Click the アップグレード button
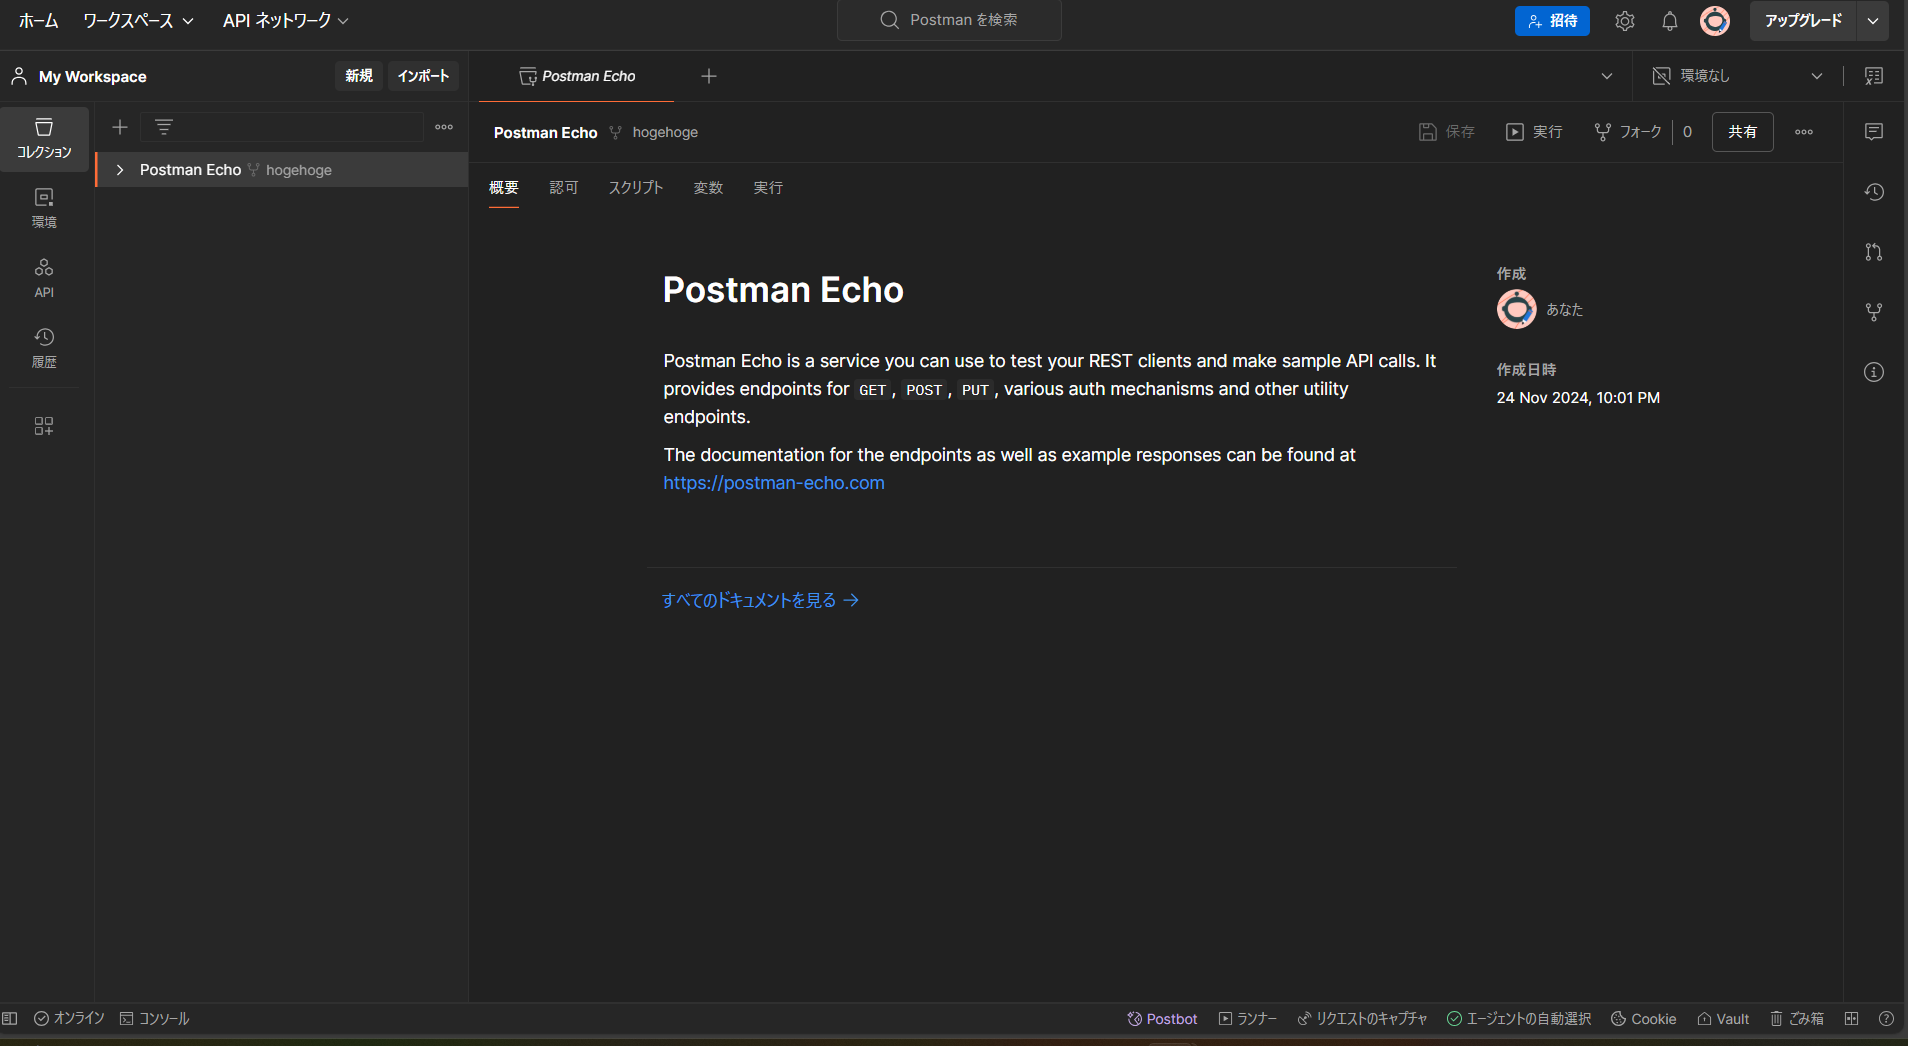This screenshot has height=1046, width=1908. pyautogui.click(x=1803, y=21)
